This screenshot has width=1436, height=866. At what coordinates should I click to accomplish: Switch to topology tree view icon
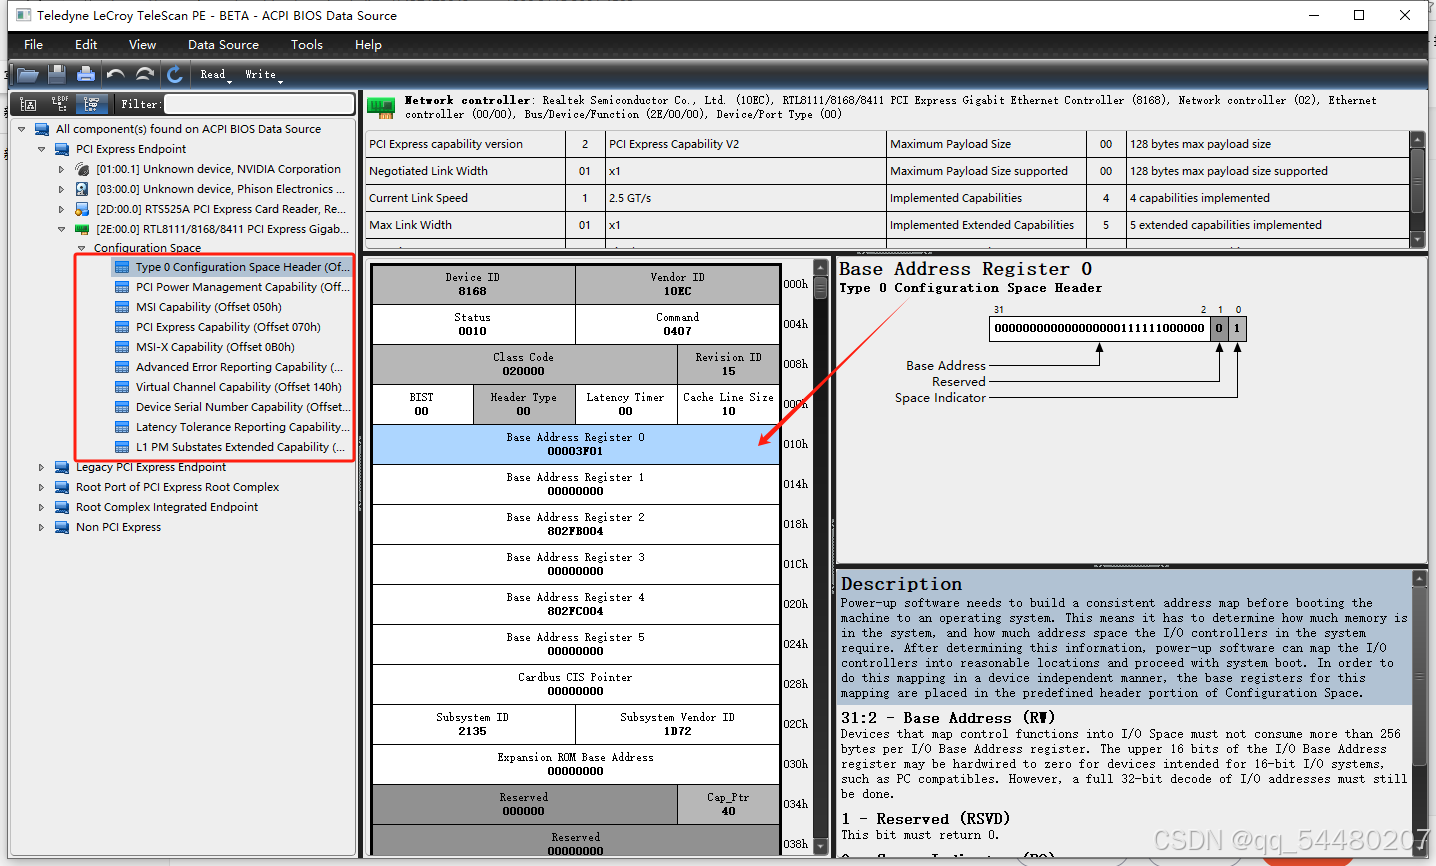pos(28,104)
